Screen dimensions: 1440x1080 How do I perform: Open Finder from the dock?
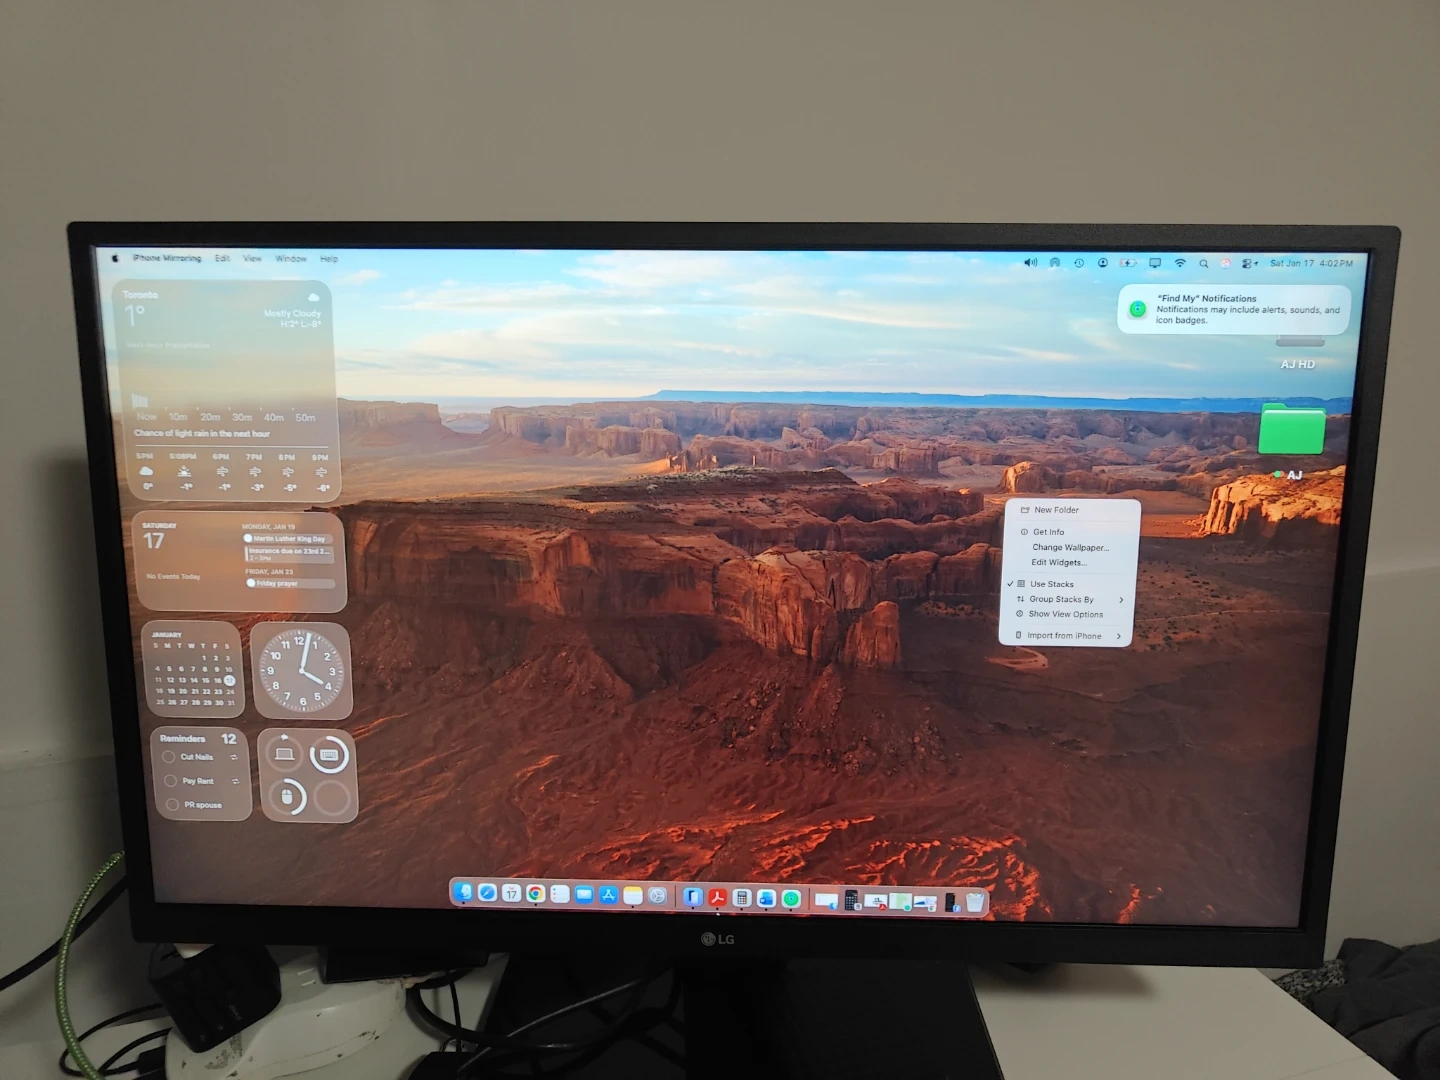click(x=463, y=892)
